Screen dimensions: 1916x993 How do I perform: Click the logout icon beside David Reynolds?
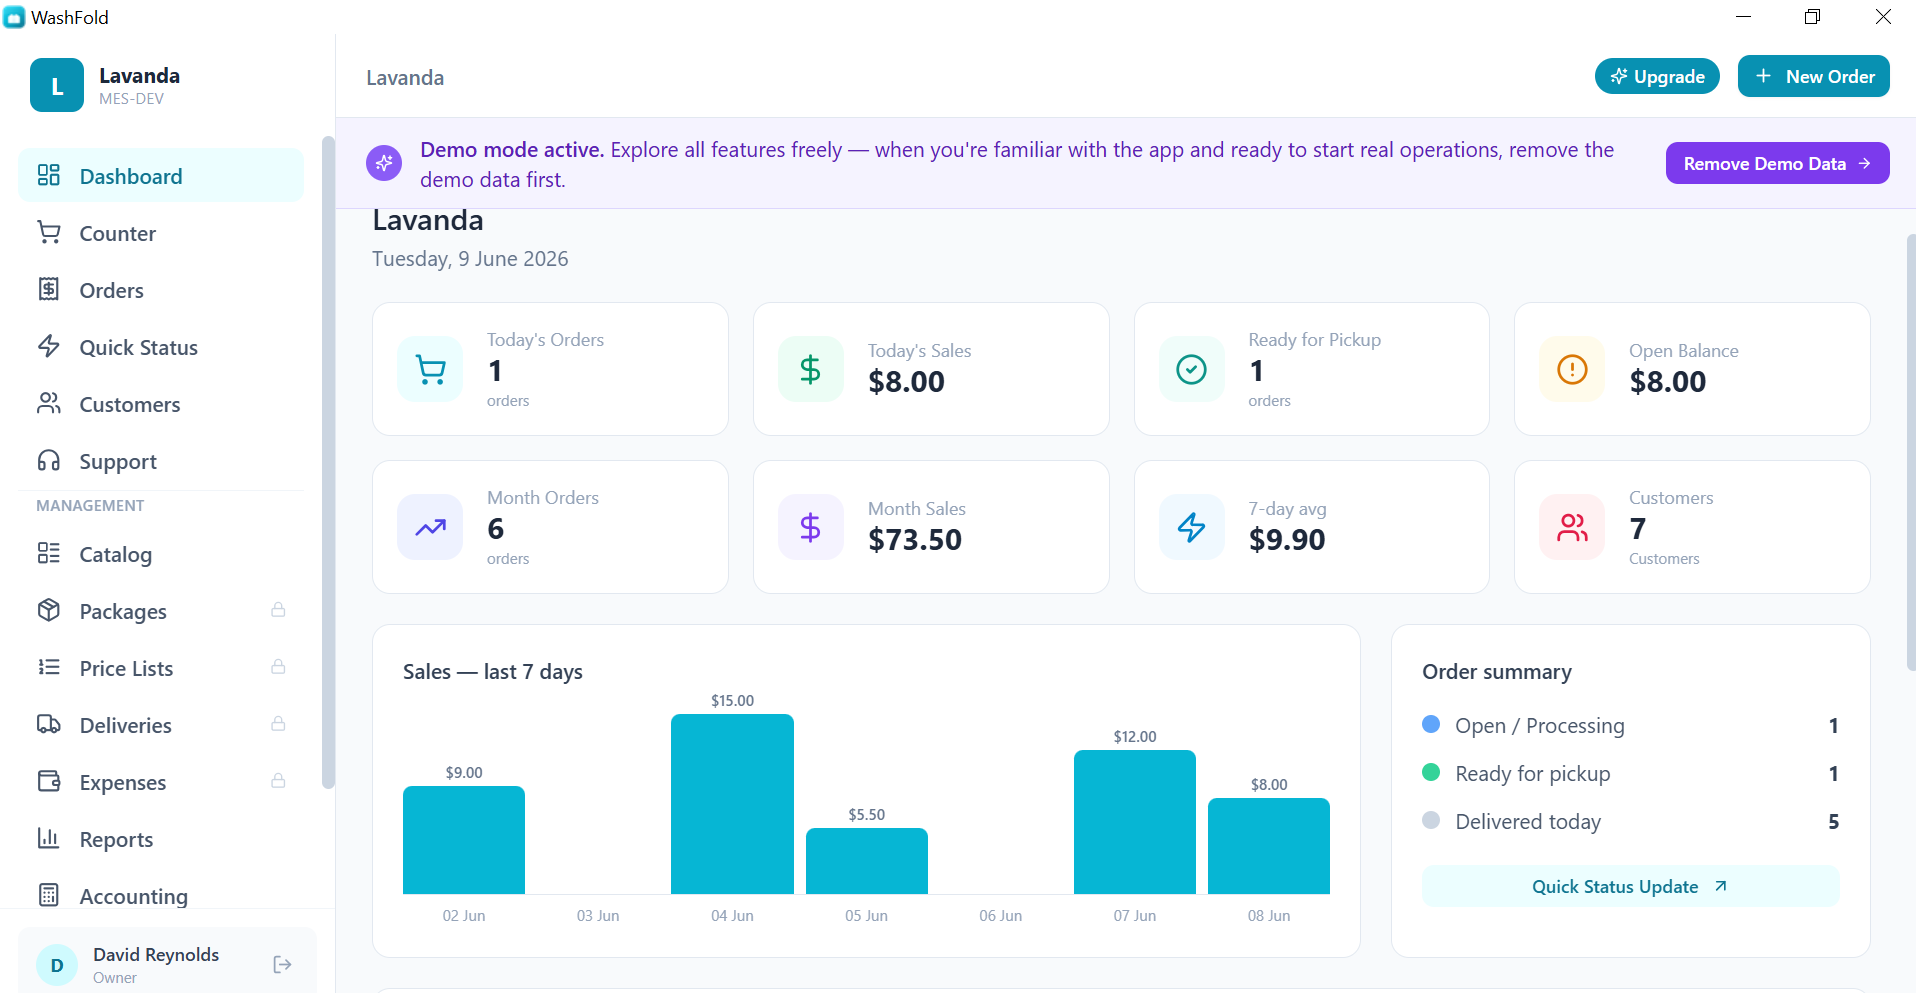[x=282, y=964]
